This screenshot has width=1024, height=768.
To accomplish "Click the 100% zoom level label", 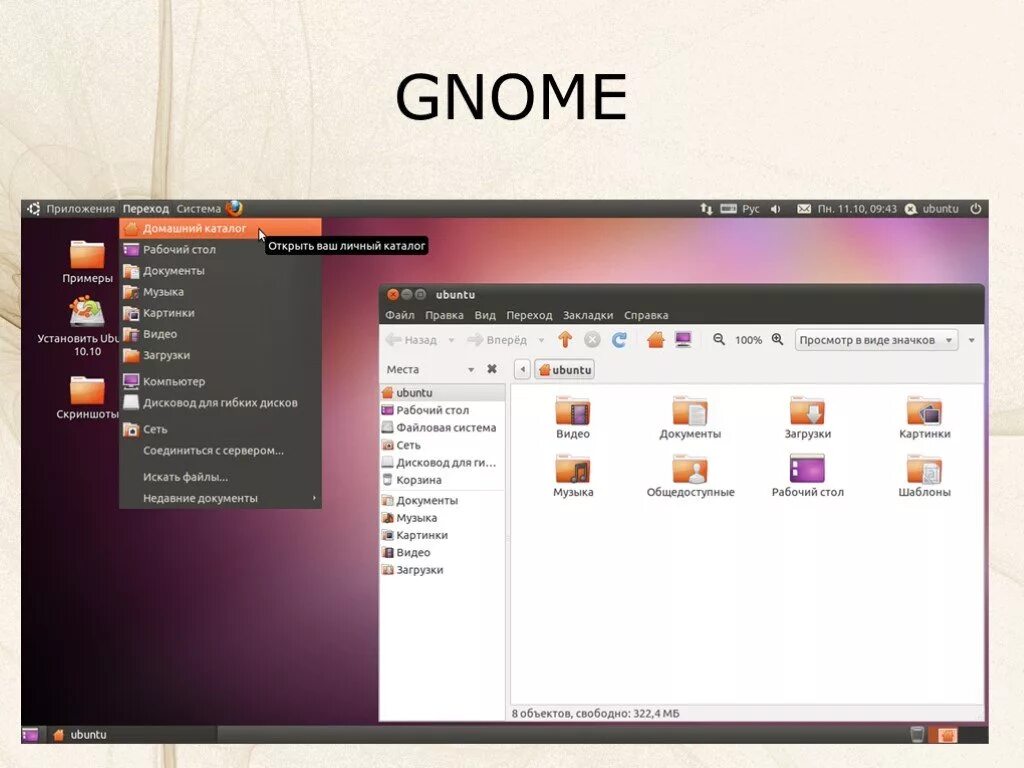I will 748,340.
